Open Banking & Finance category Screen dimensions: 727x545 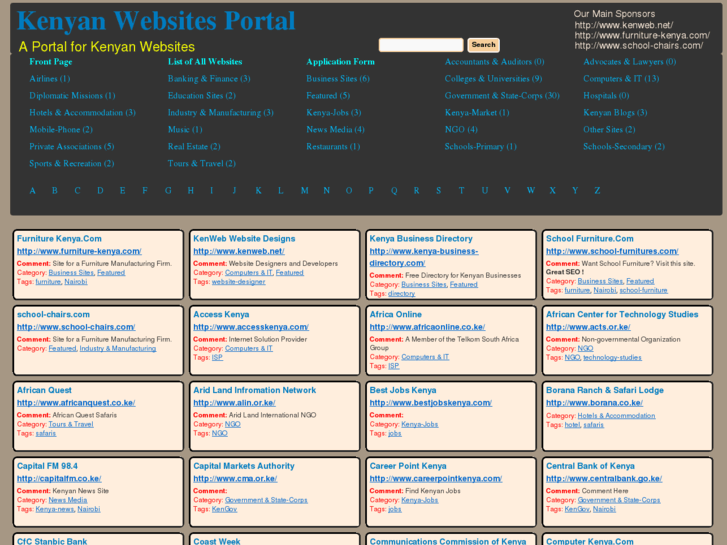click(209, 79)
